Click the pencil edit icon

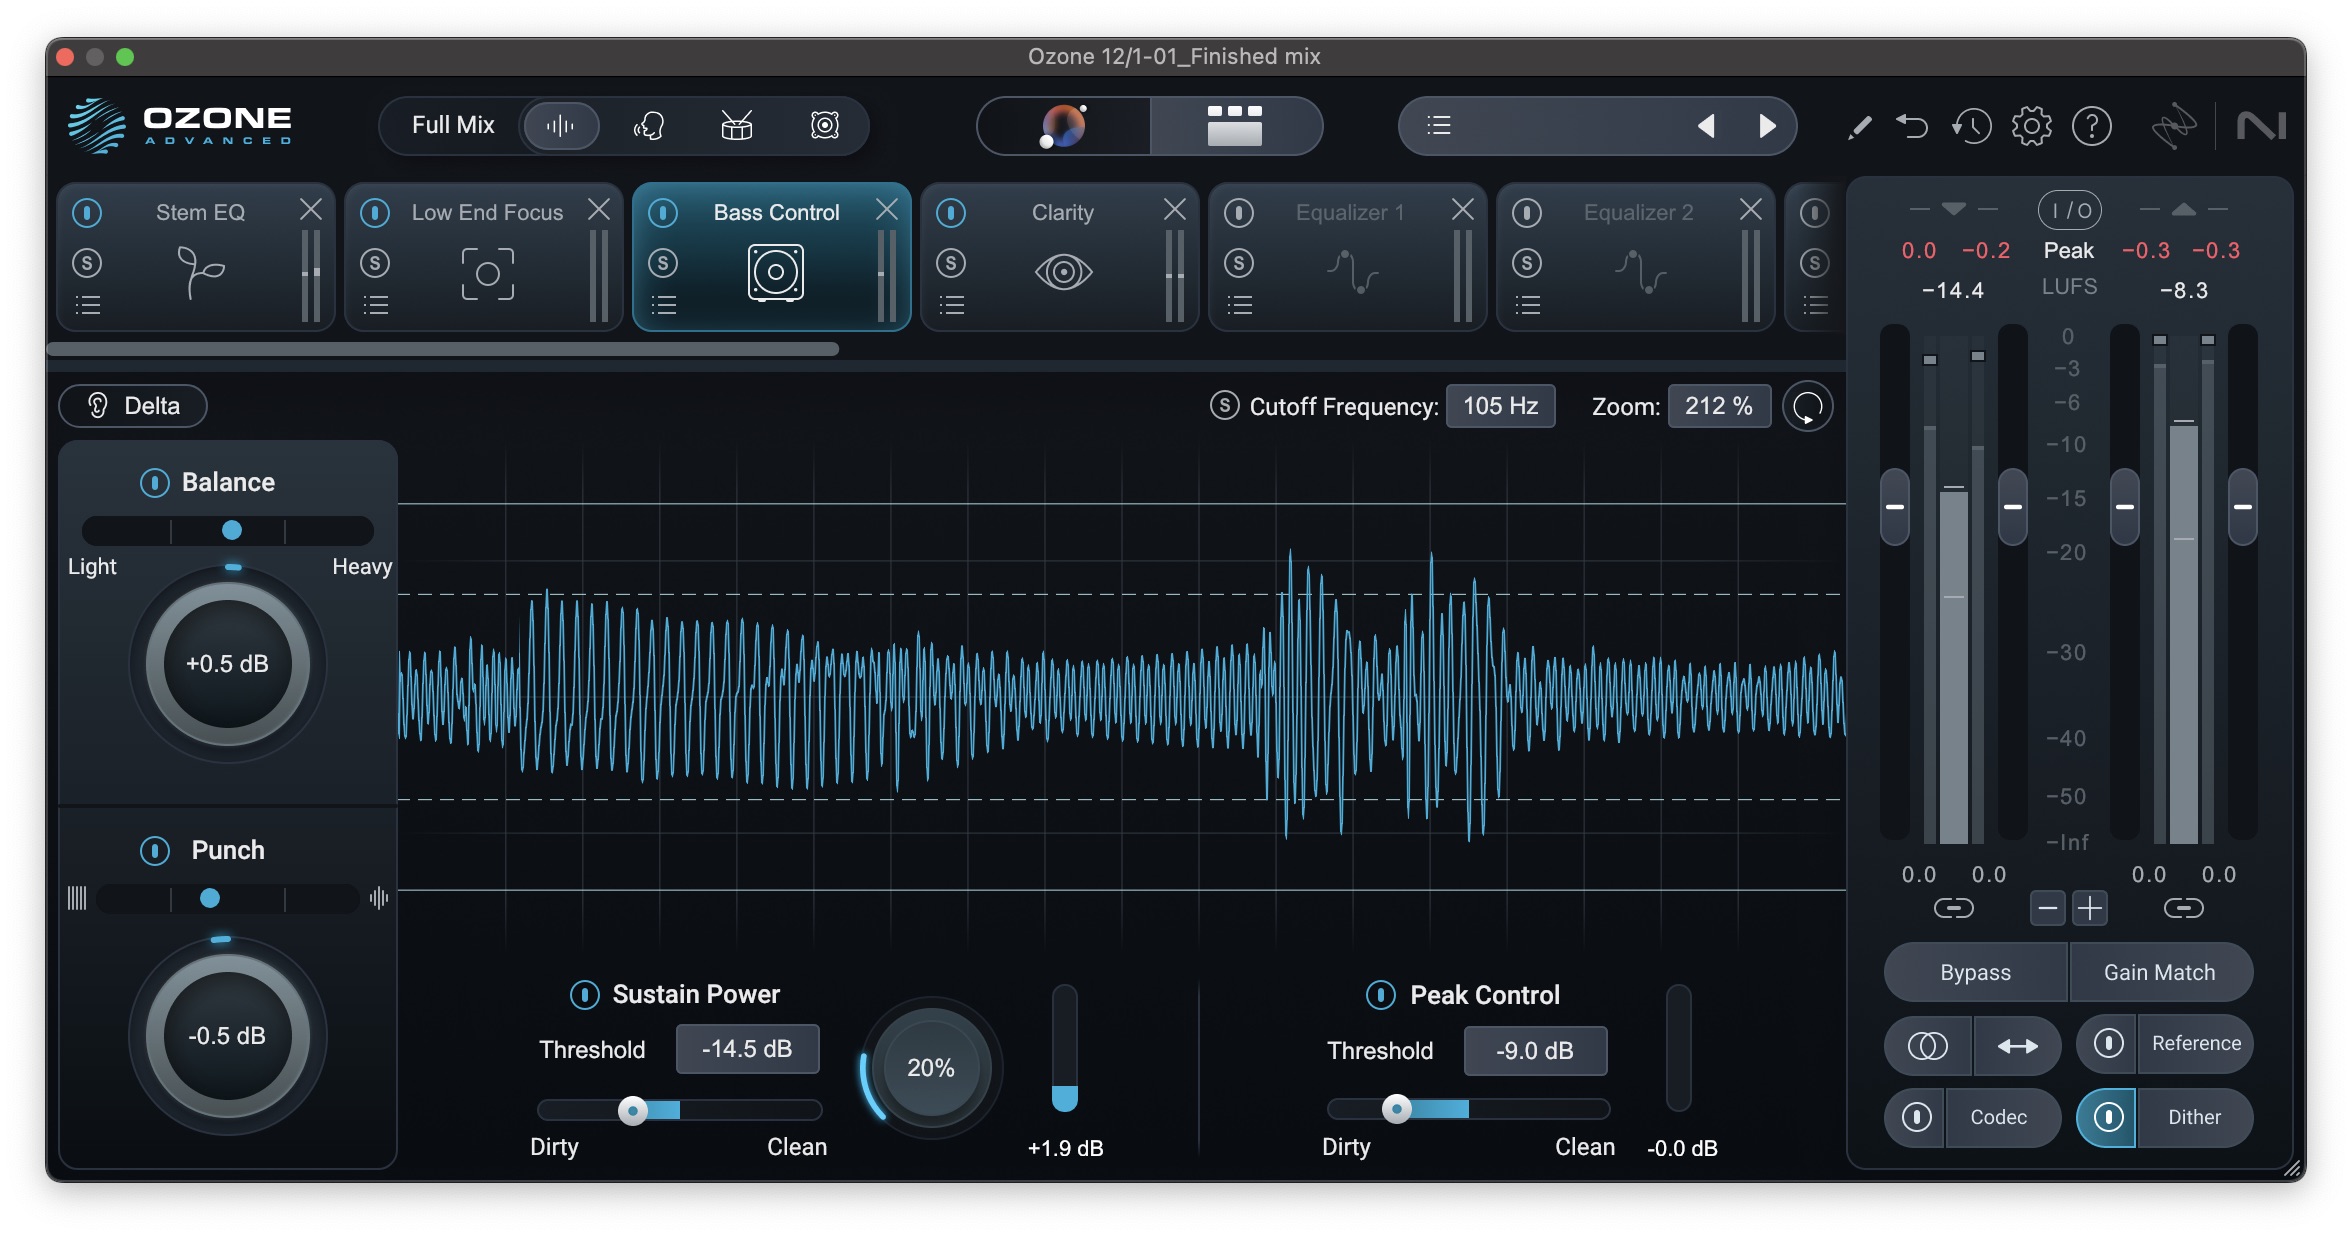[1859, 127]
